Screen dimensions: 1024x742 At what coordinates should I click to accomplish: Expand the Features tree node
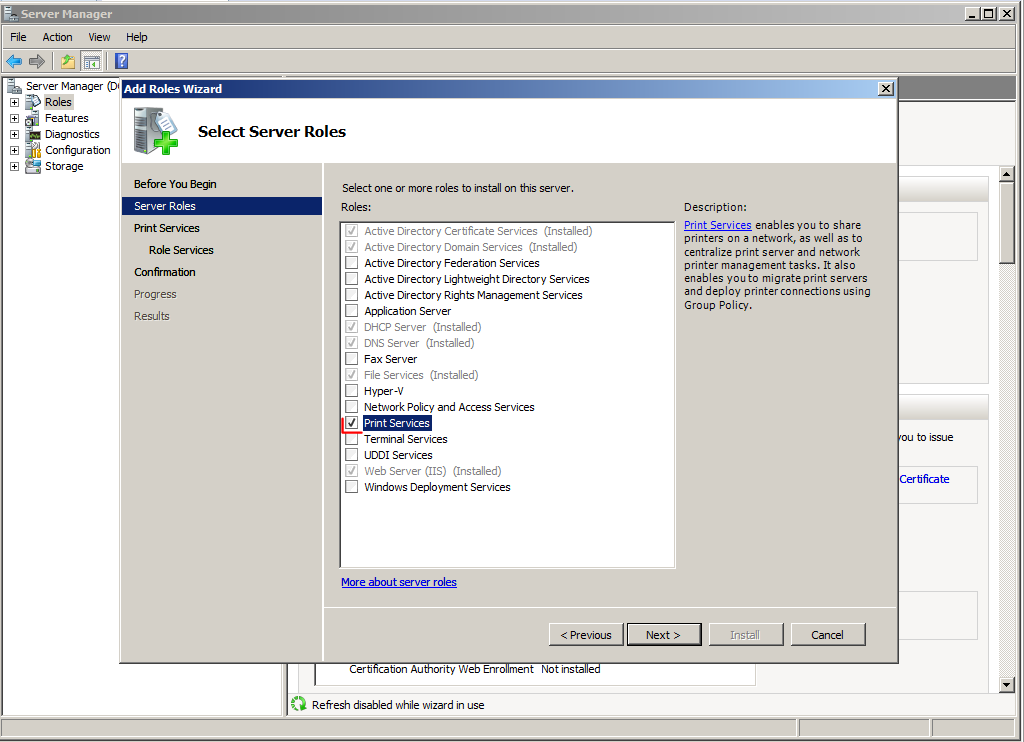click(14, 118)
